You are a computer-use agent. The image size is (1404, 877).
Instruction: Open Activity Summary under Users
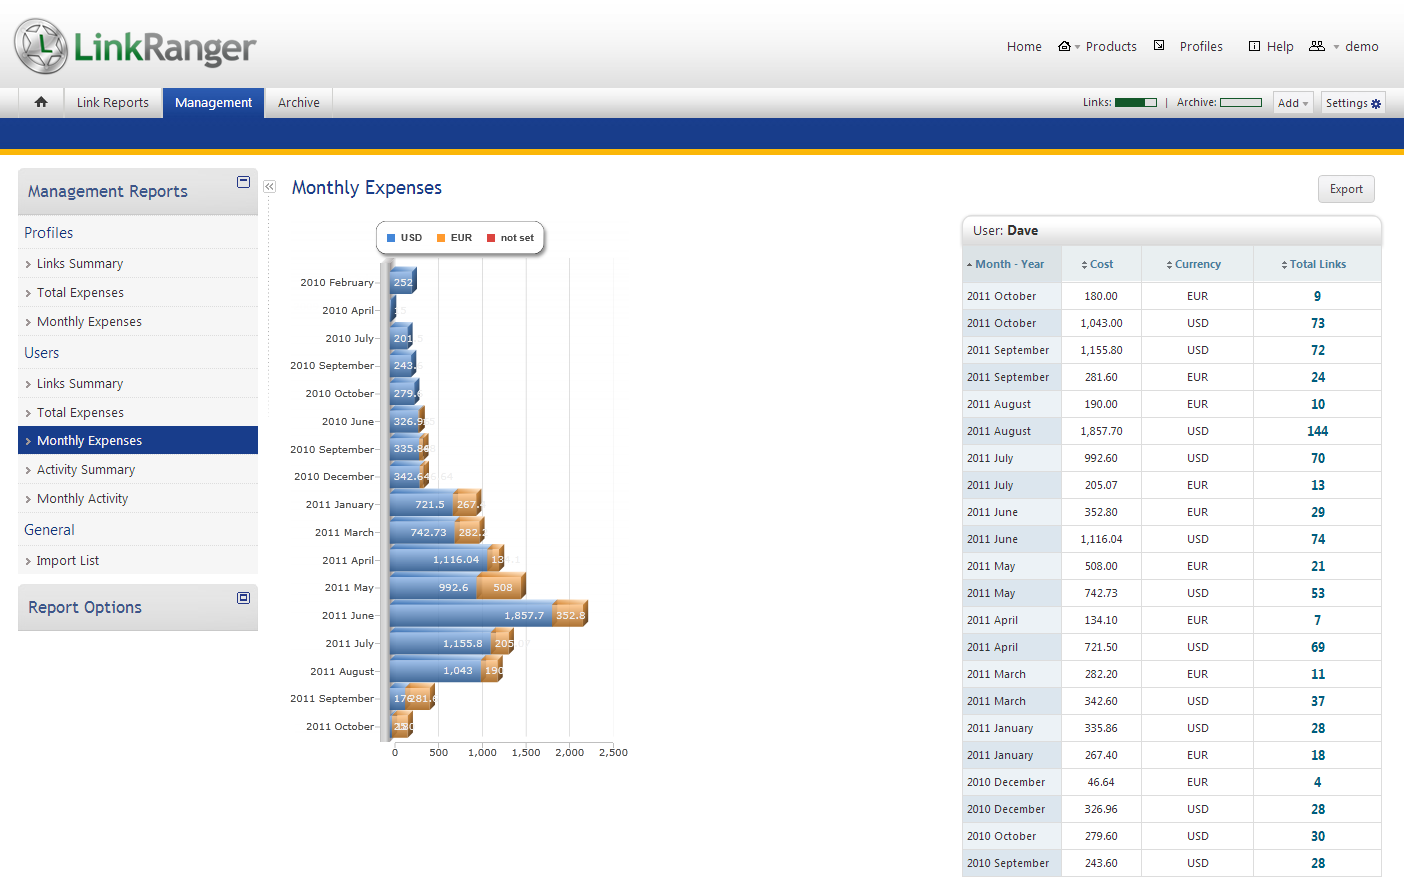tap(86, 470)
